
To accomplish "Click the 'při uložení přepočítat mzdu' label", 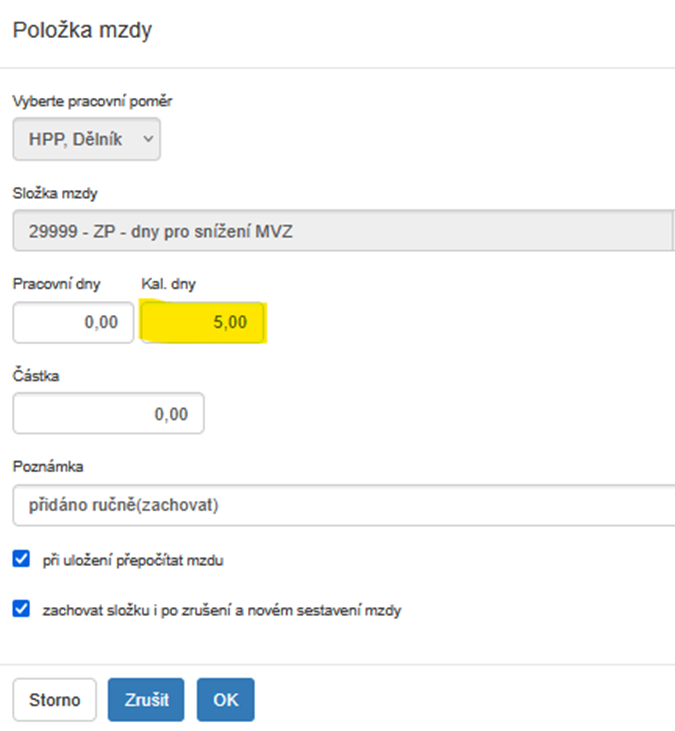I will tap(132, 561).
